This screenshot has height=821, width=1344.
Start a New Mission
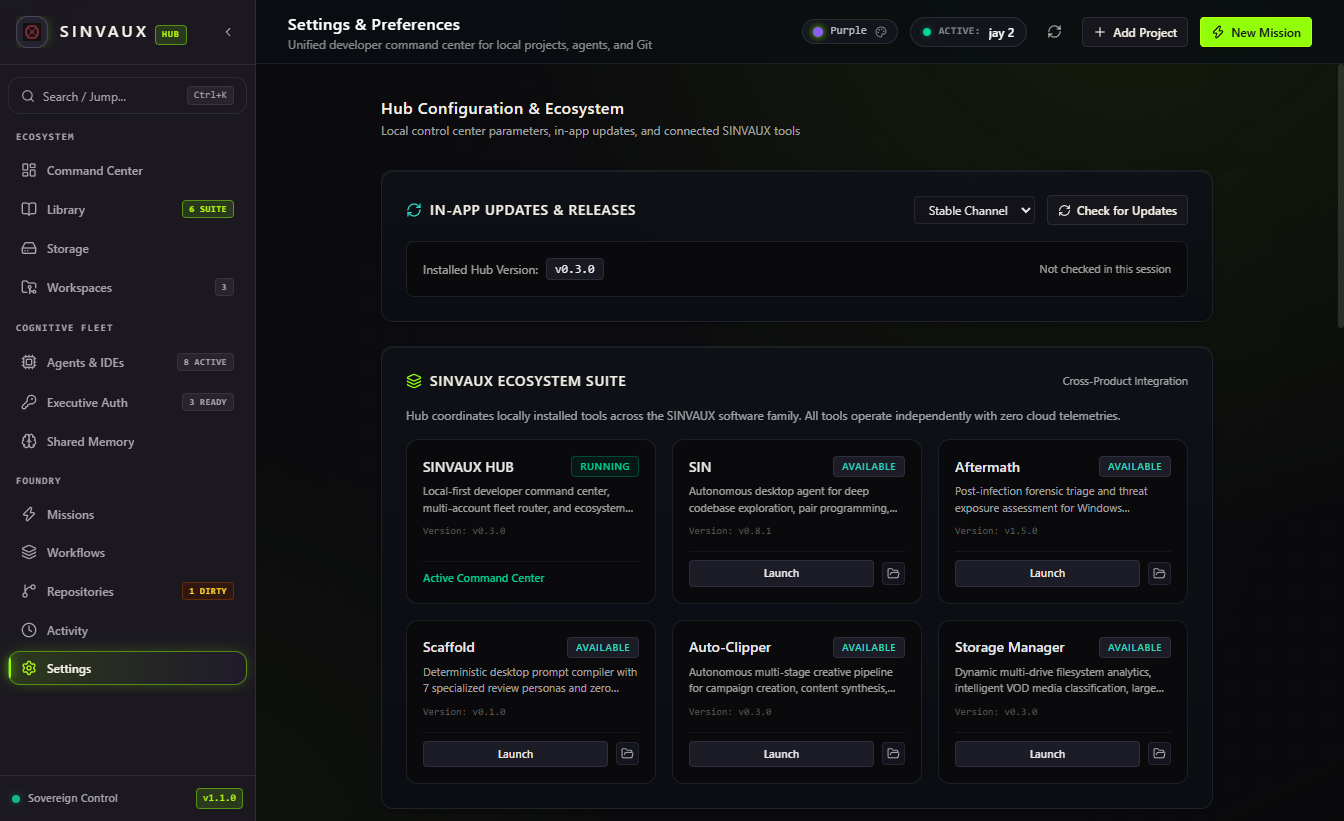[1256, 32]
